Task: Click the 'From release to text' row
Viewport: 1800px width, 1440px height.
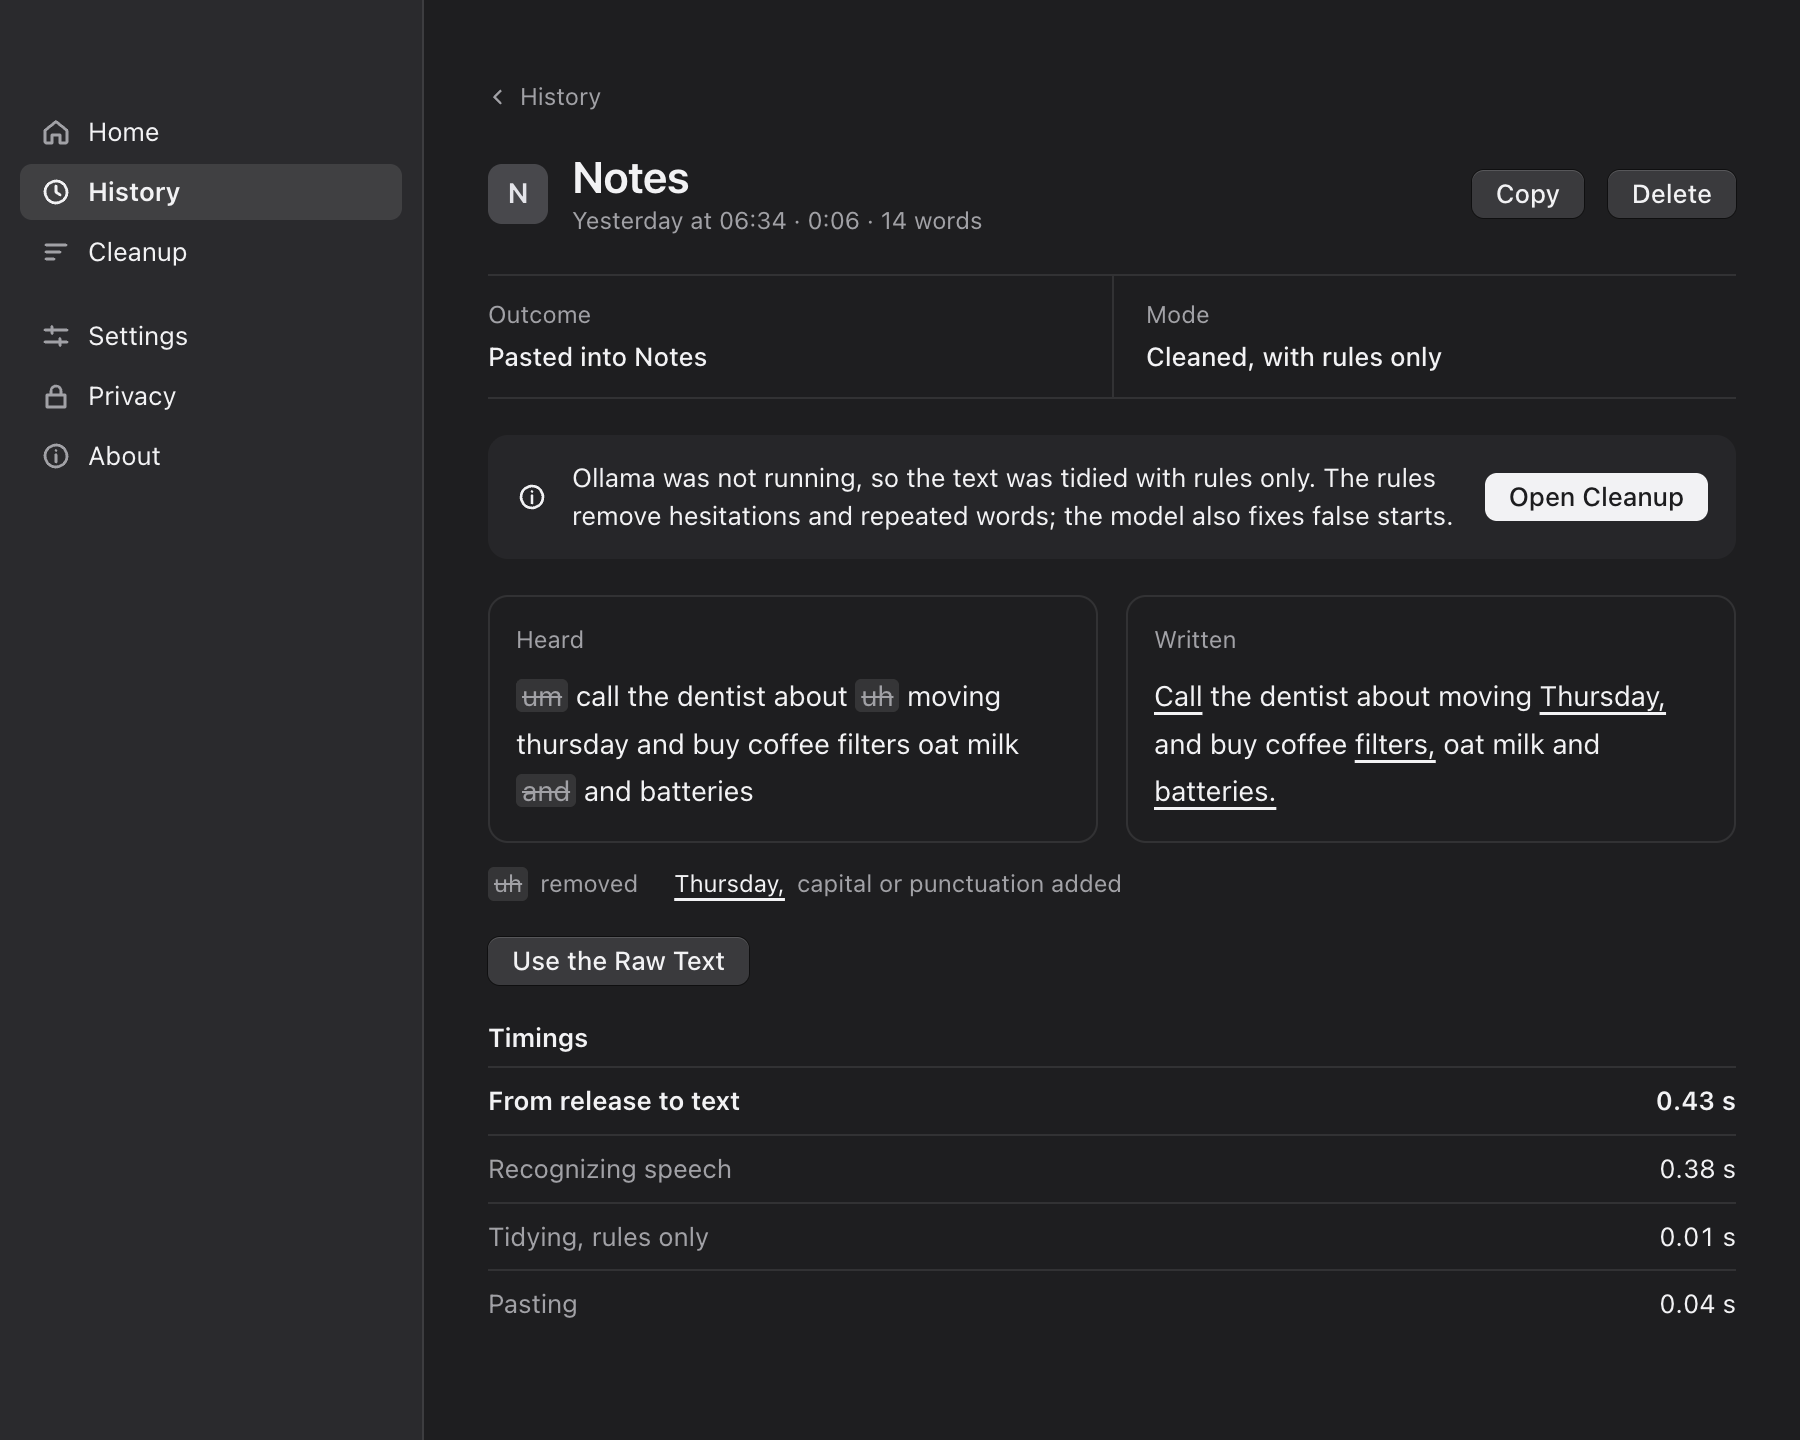Action: coord(1112,1101)
